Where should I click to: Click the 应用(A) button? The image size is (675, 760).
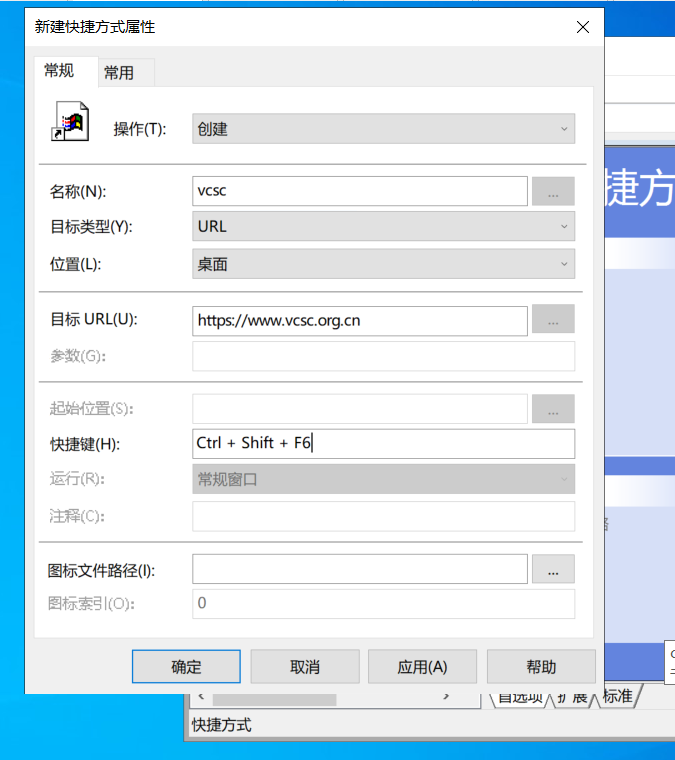pyautogui.click(x=422, y=667)
